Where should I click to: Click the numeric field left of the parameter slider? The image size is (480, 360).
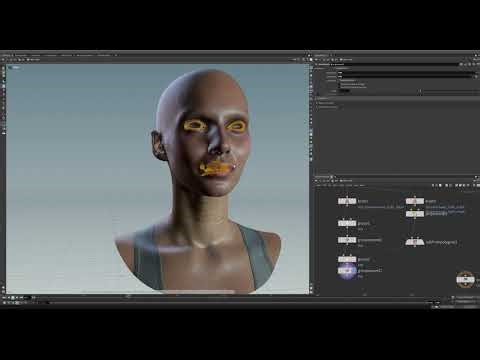(344, 91)
